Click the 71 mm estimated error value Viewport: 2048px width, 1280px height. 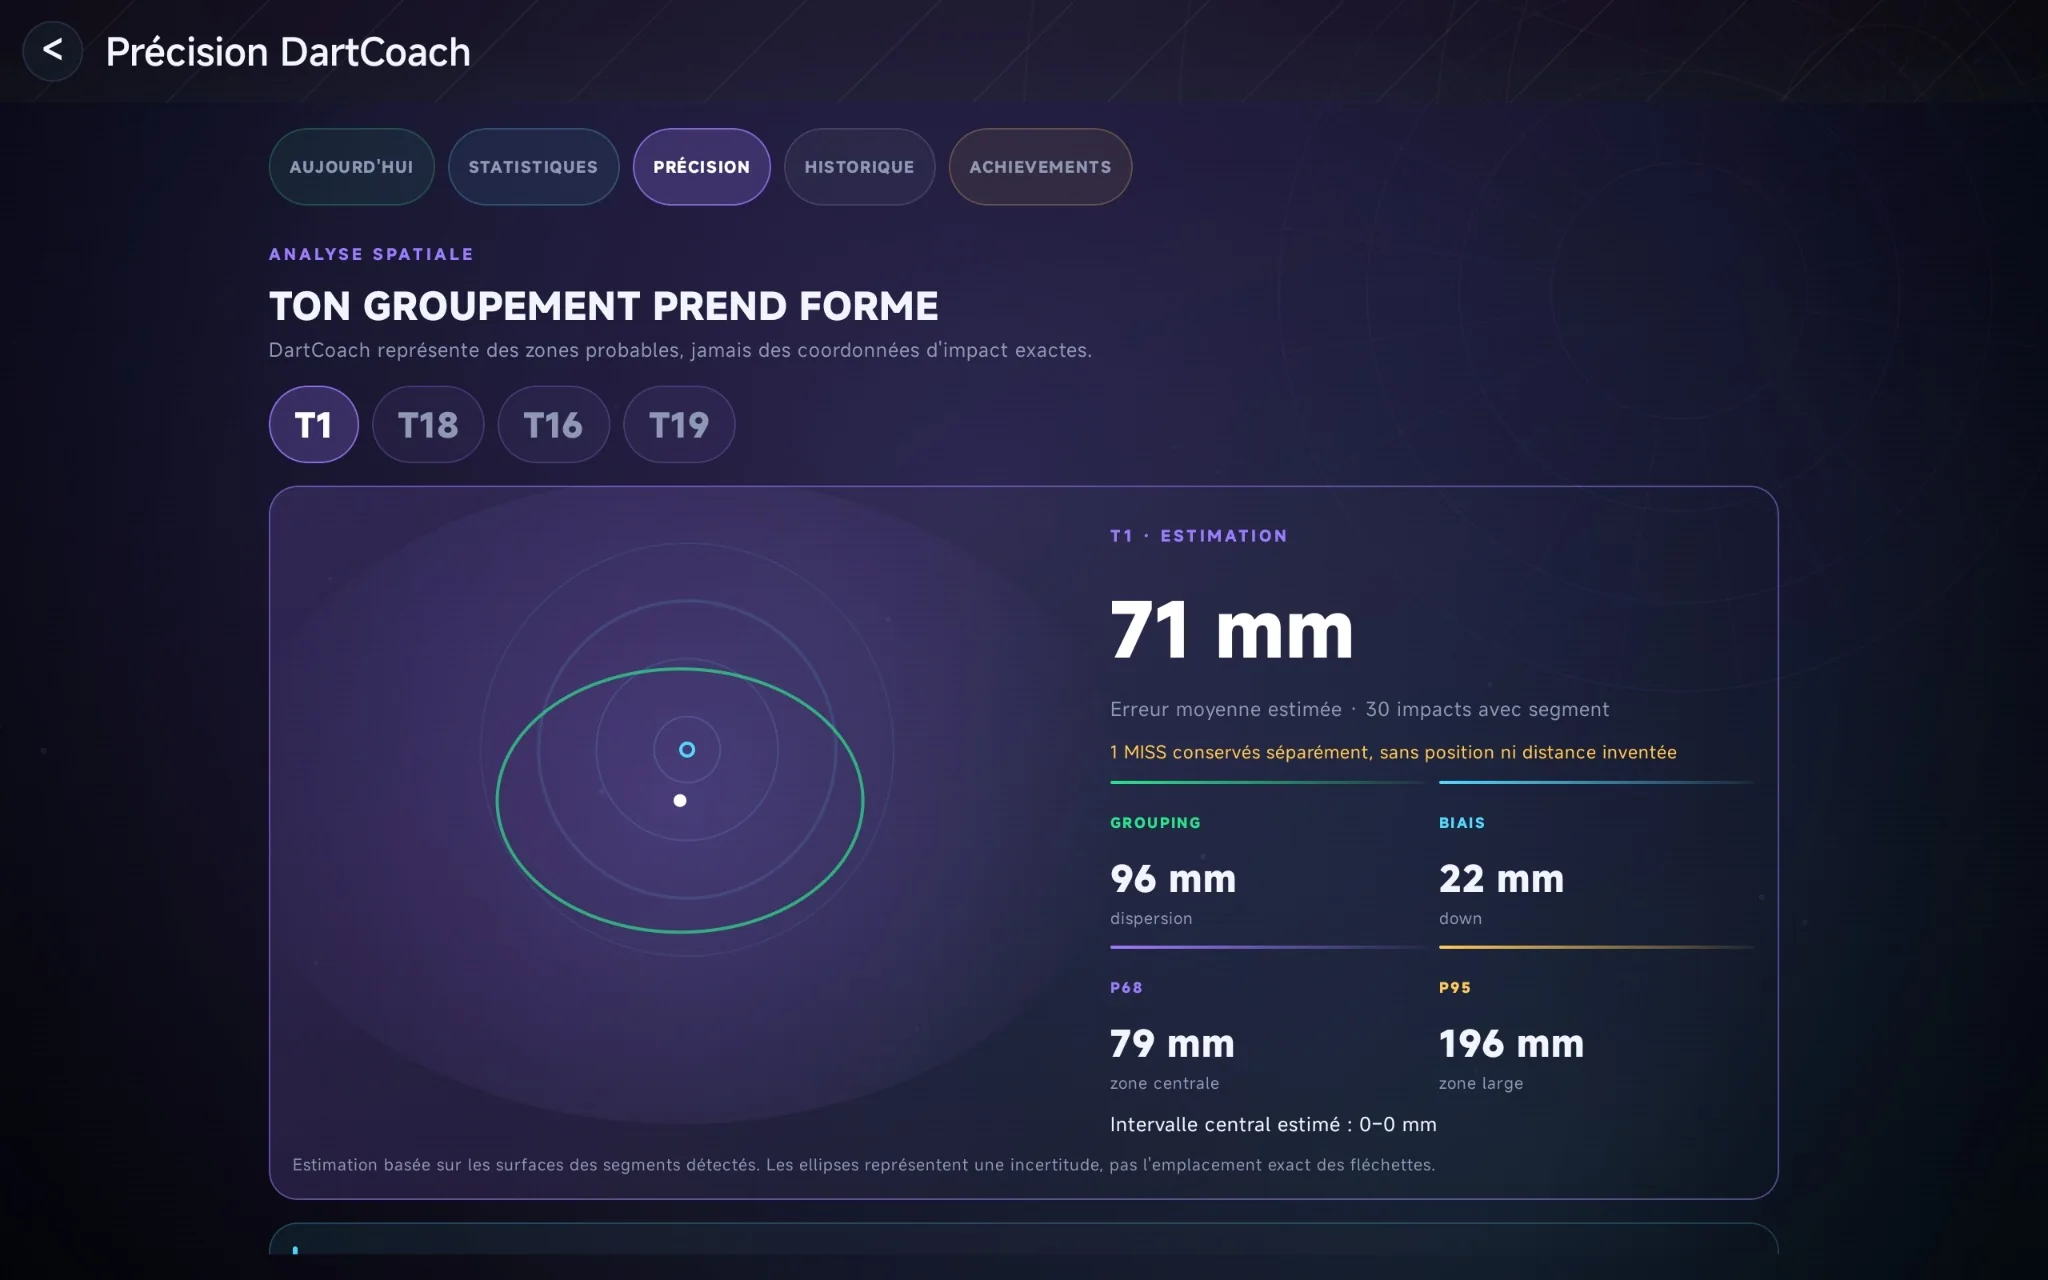coord(1231,630)
